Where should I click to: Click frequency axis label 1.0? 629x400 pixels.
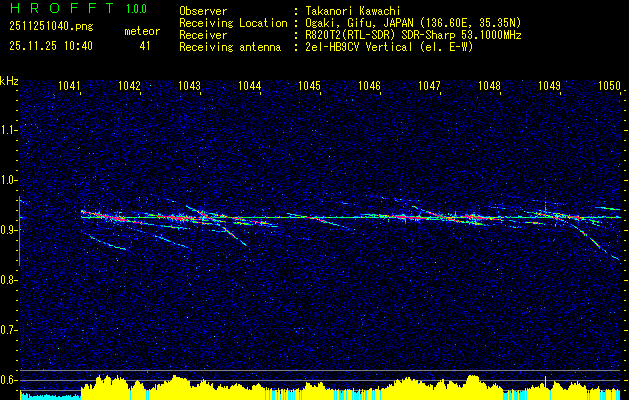tap(8, 180)
